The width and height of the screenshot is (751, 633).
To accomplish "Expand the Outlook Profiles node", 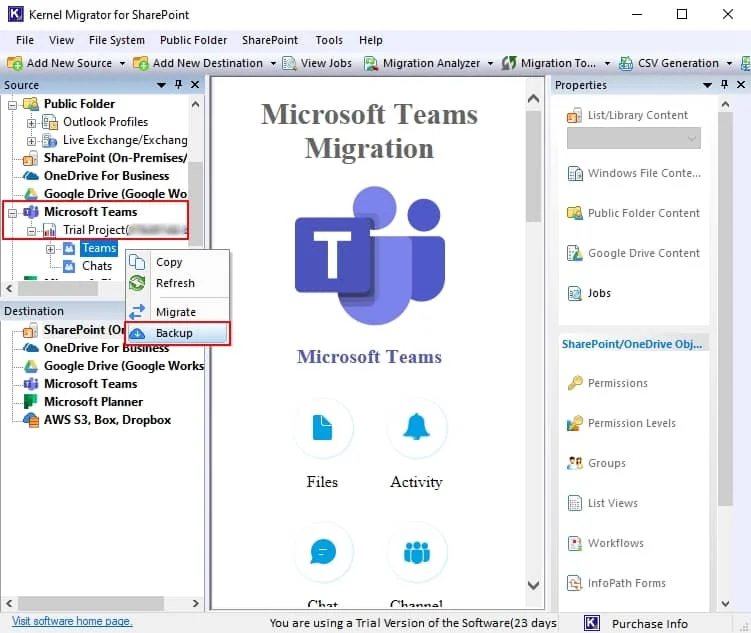I will pos(31,123).
